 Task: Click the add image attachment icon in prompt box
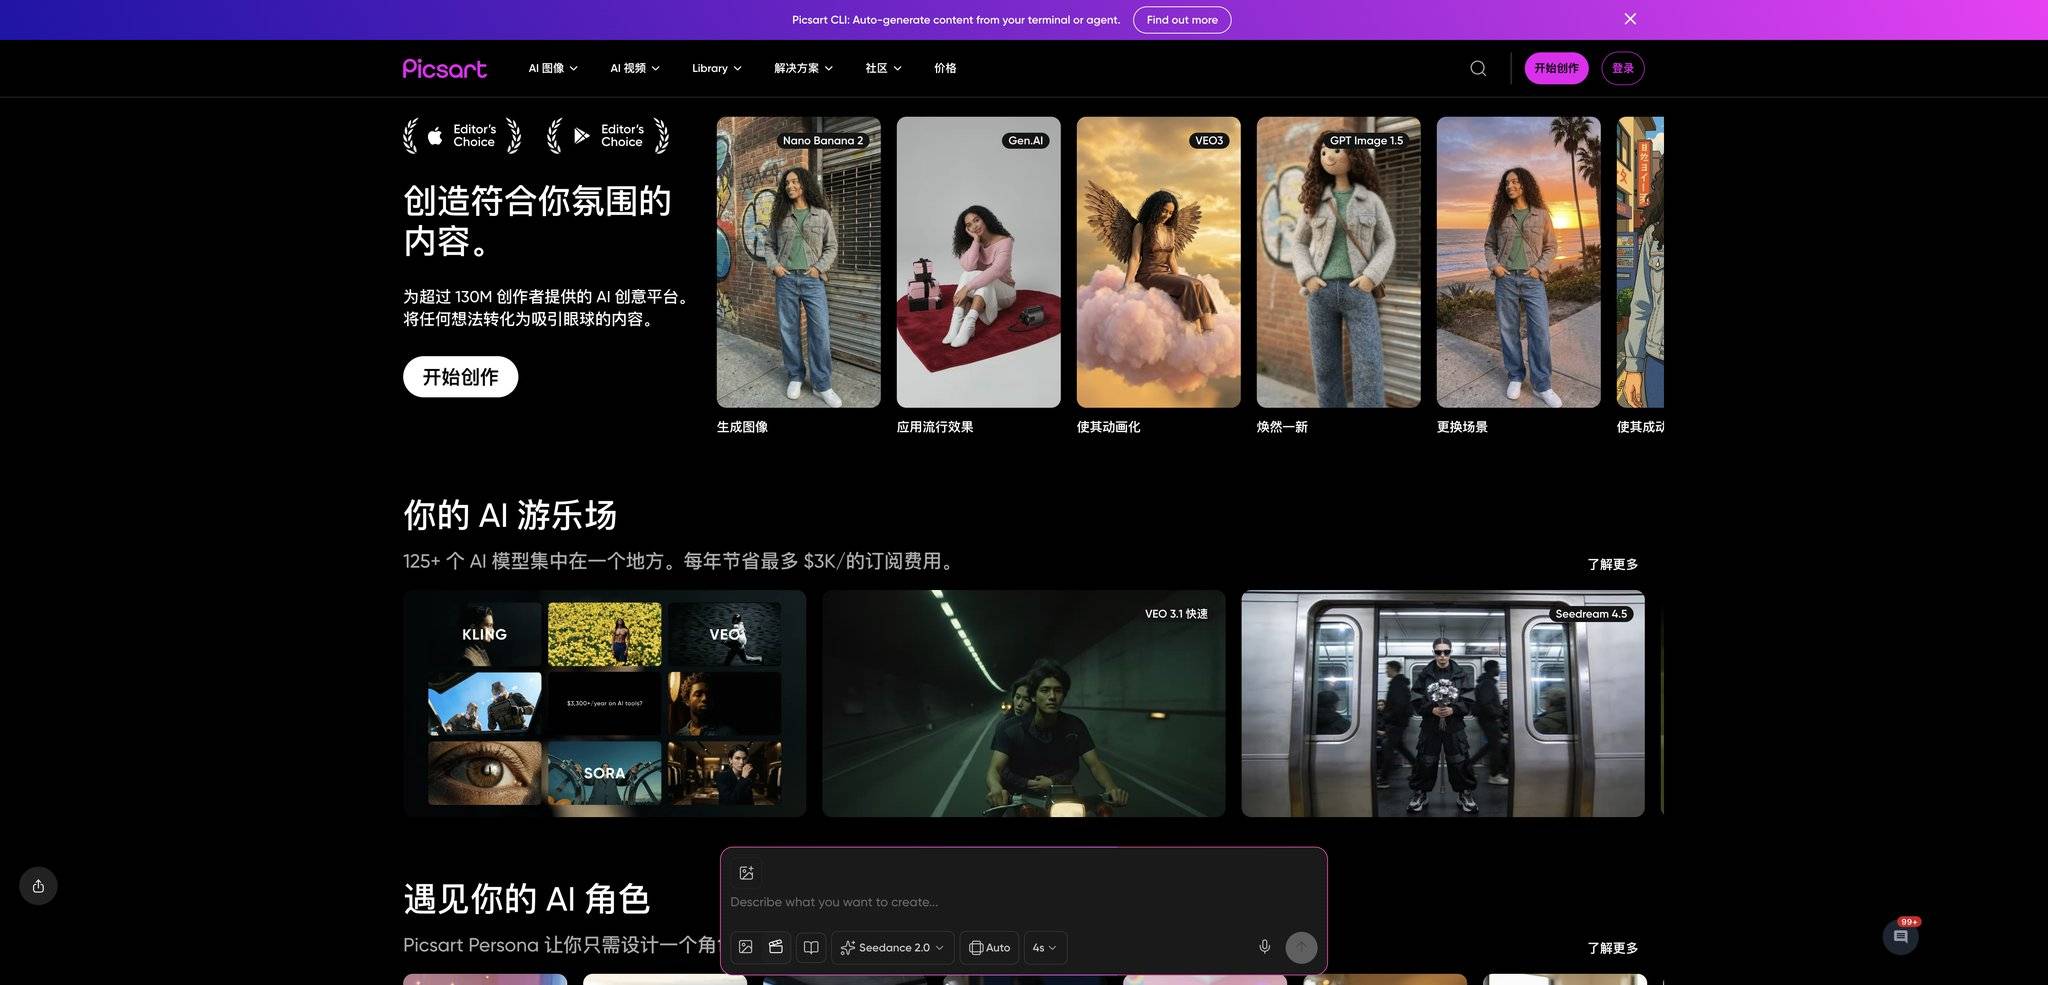click(746, 873)
